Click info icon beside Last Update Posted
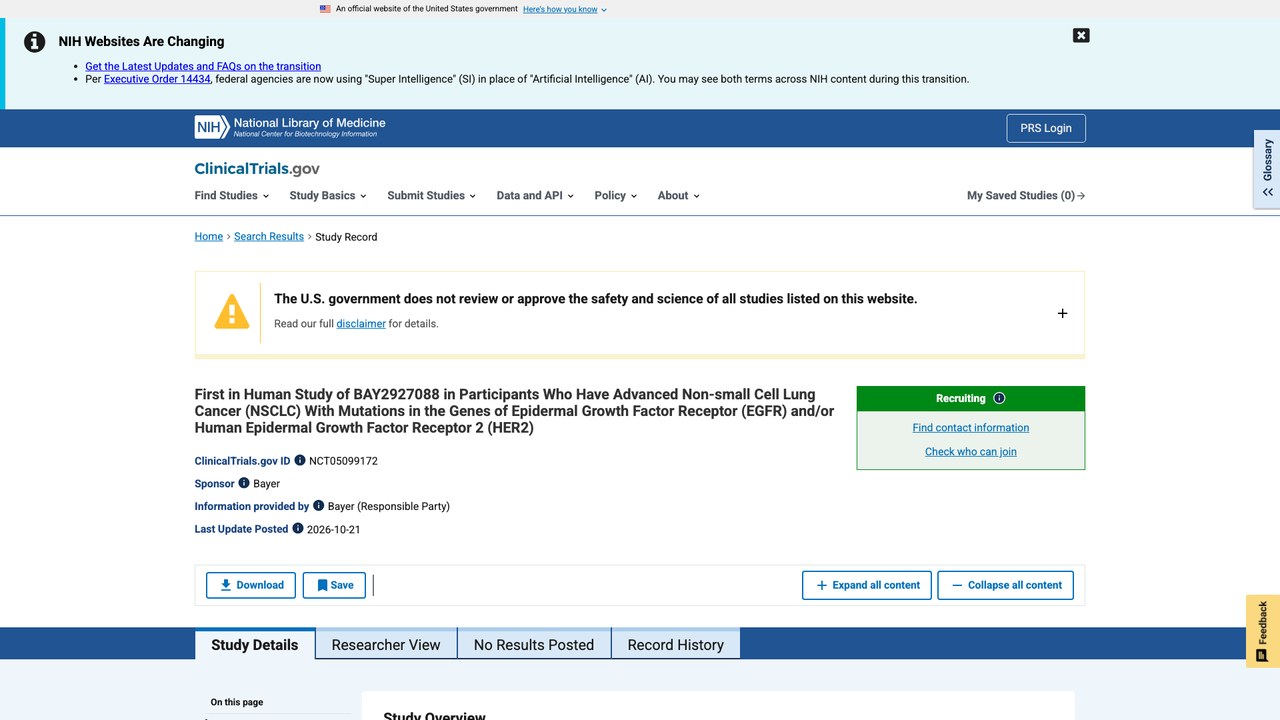Image resolution: width=1280 pixels, height=720 pixels. click(298, 529)
